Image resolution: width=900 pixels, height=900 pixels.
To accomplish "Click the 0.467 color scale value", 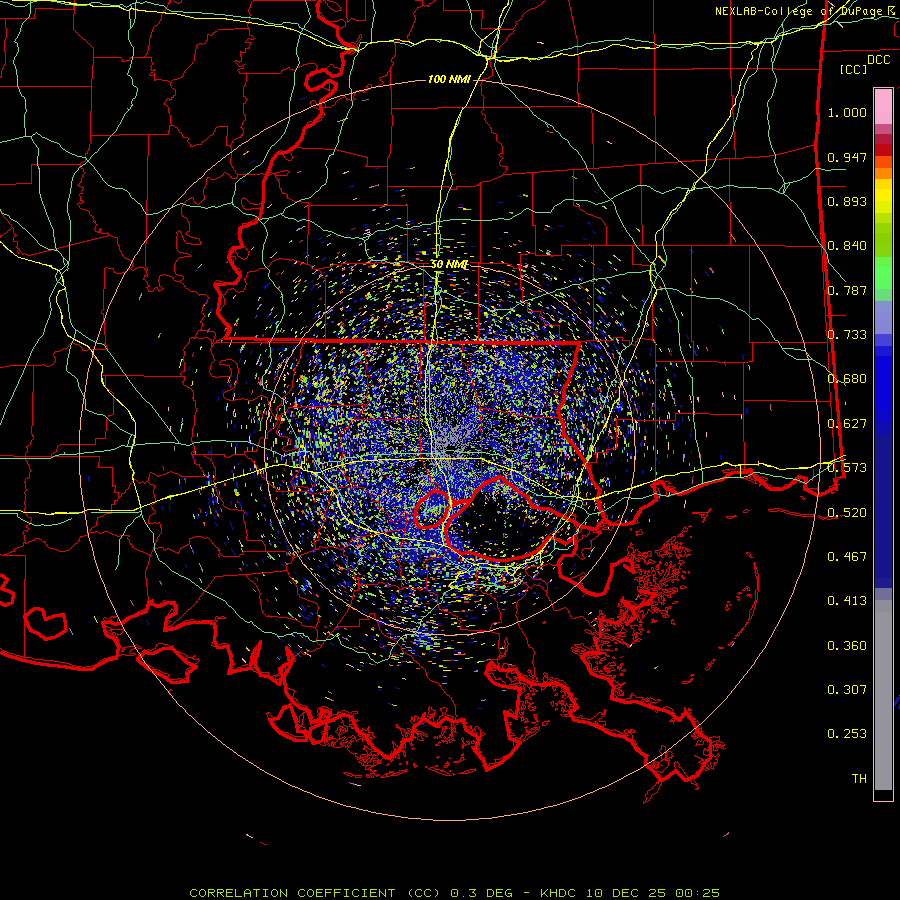I will click(x=847, y=557).
